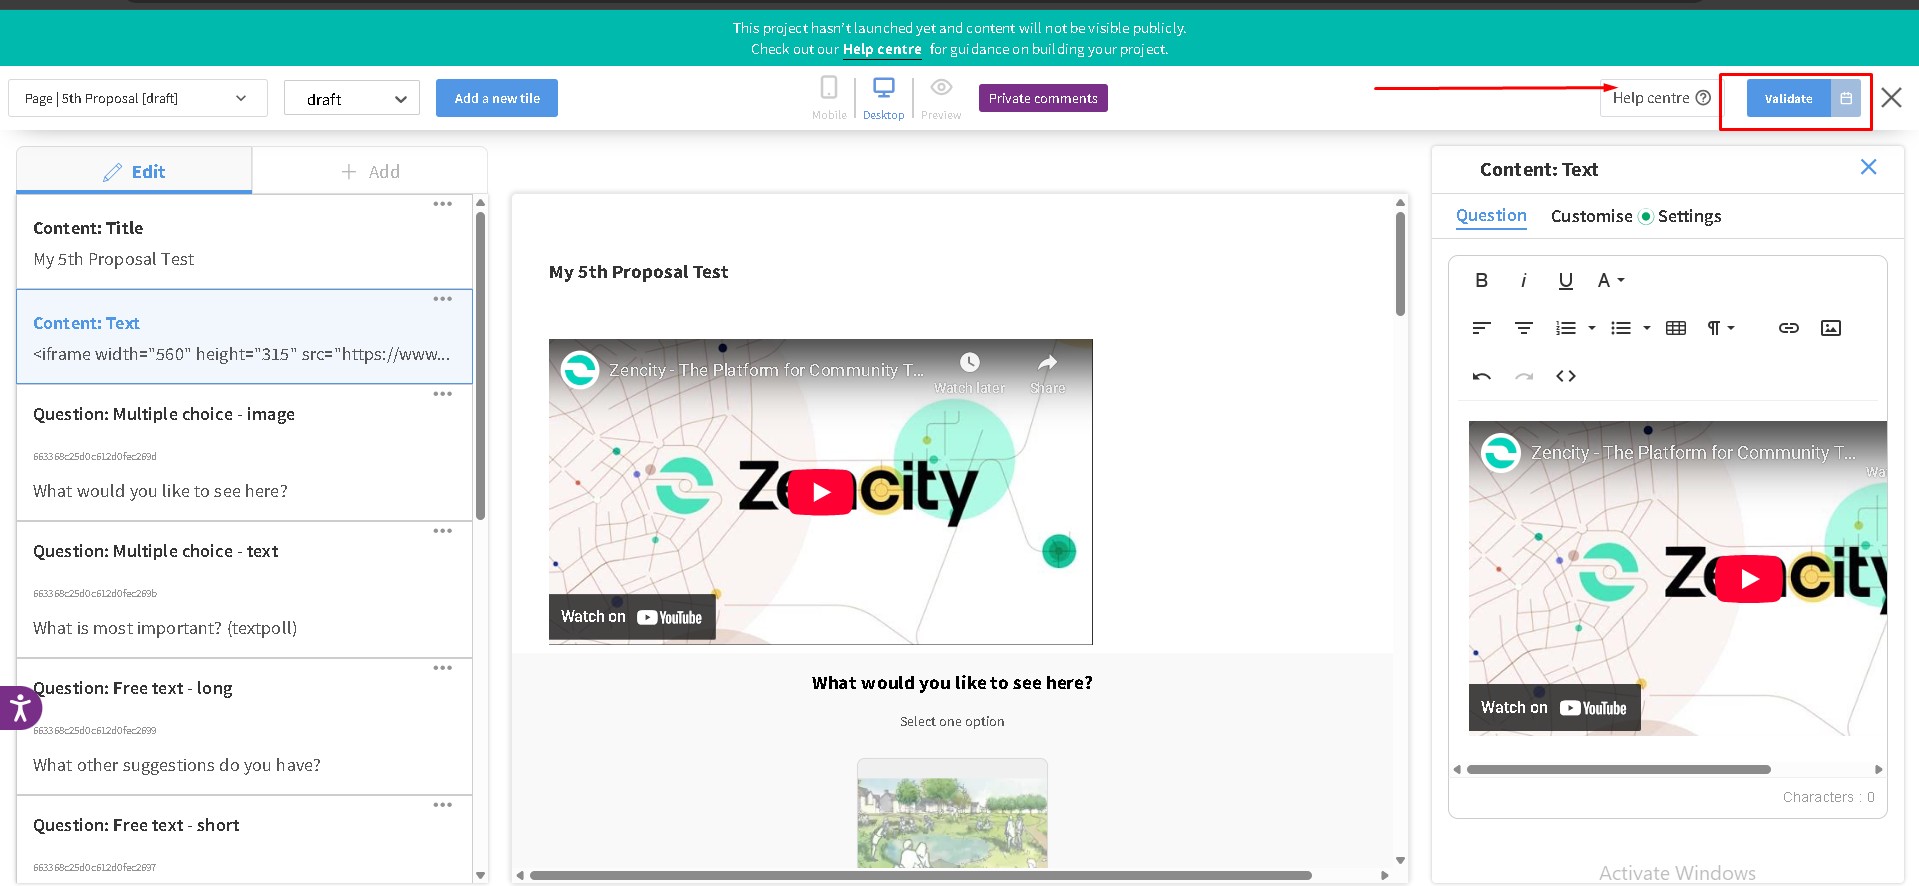
Task: Click the landscape image option thumbnail
Action: coord(952,814)
